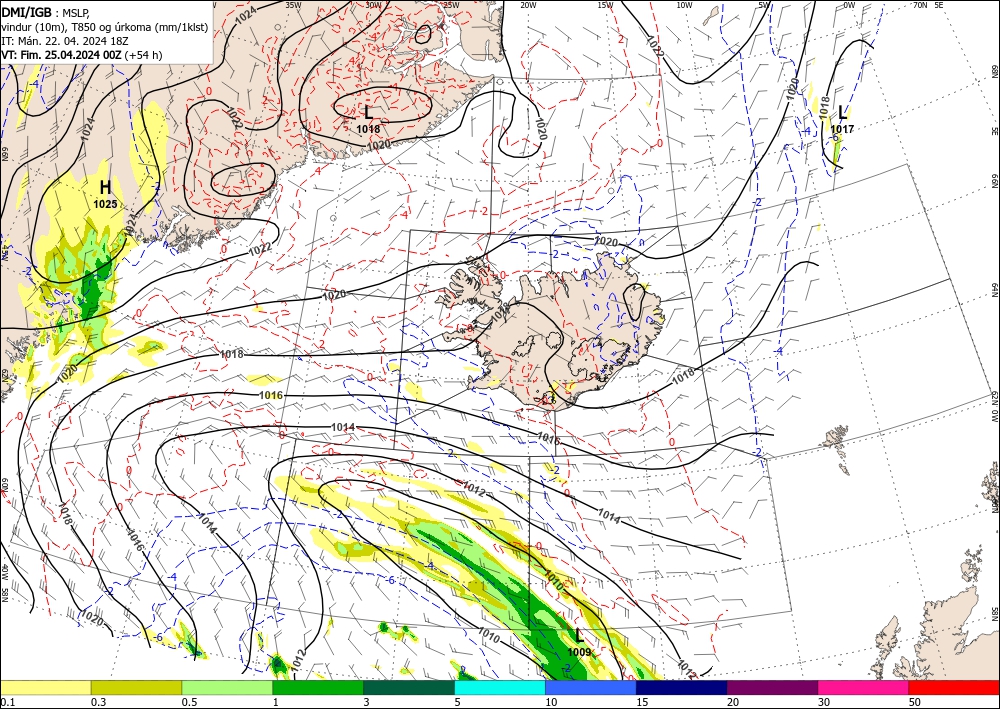
Task: Click the green 1–3 legend color band
Action: pos(318,687)
